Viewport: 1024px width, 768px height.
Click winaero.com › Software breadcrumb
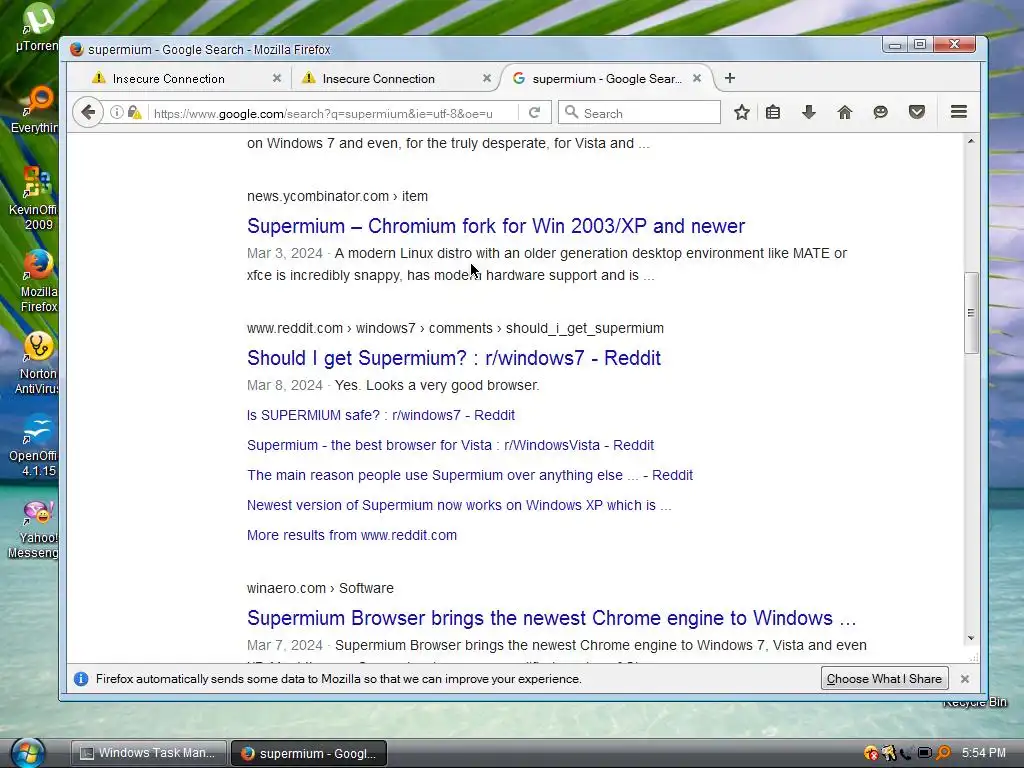(320, 588)
